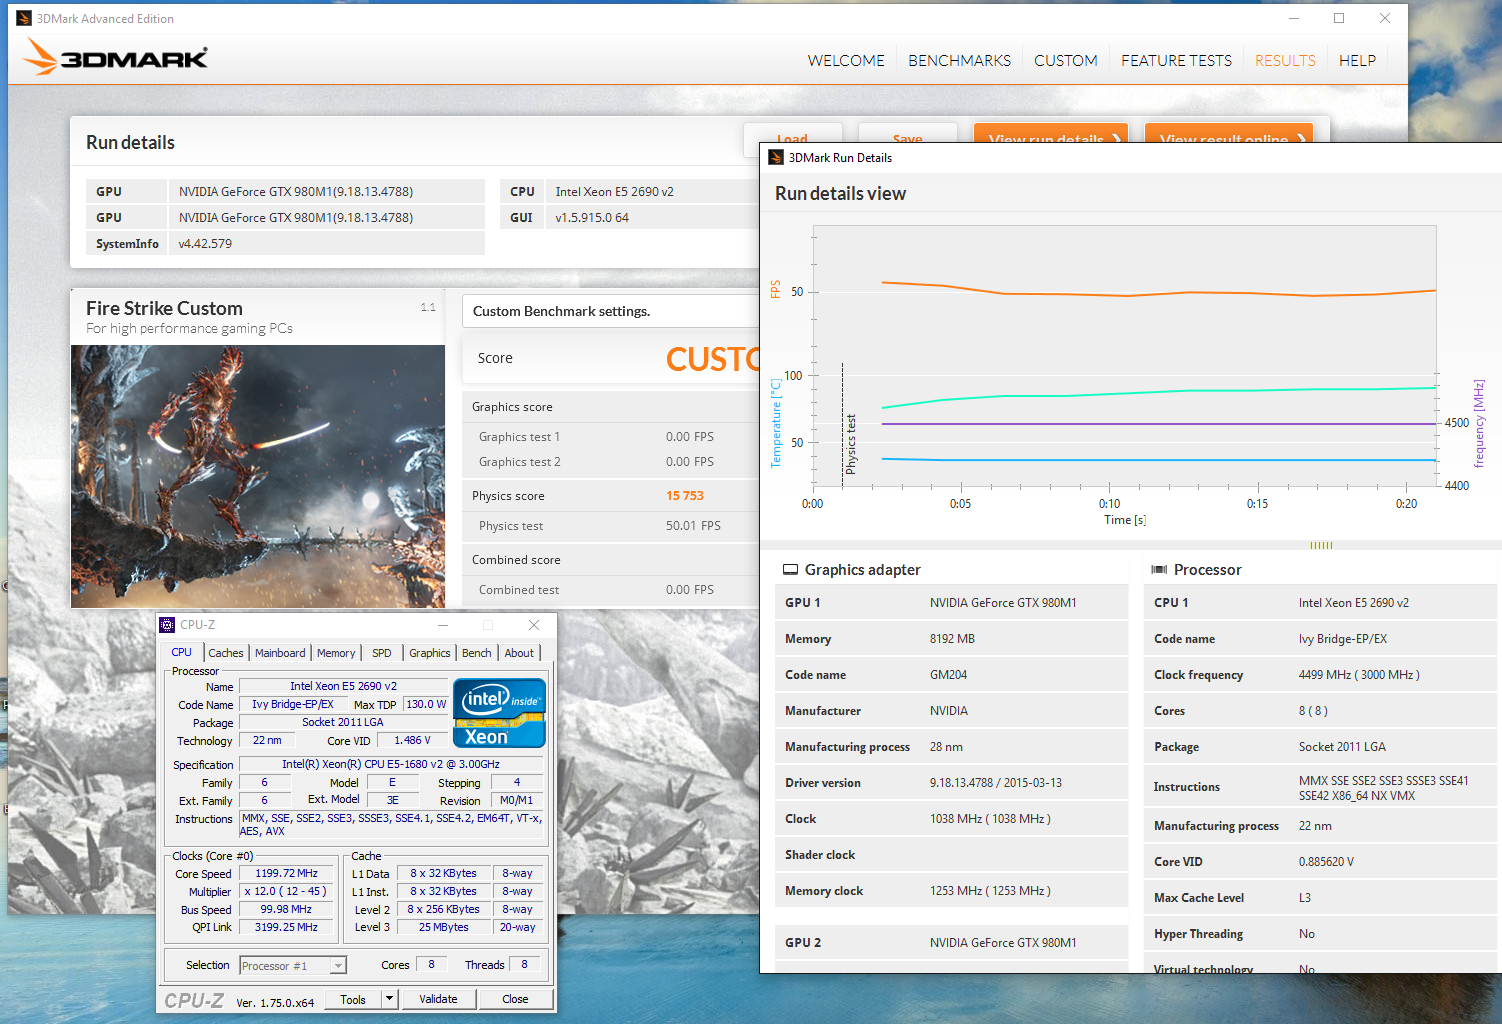1502x1024 pixels.
Task: Go to the FEATURE TESTS tab
Action: pyautogui.click(x=1176, y=61)
